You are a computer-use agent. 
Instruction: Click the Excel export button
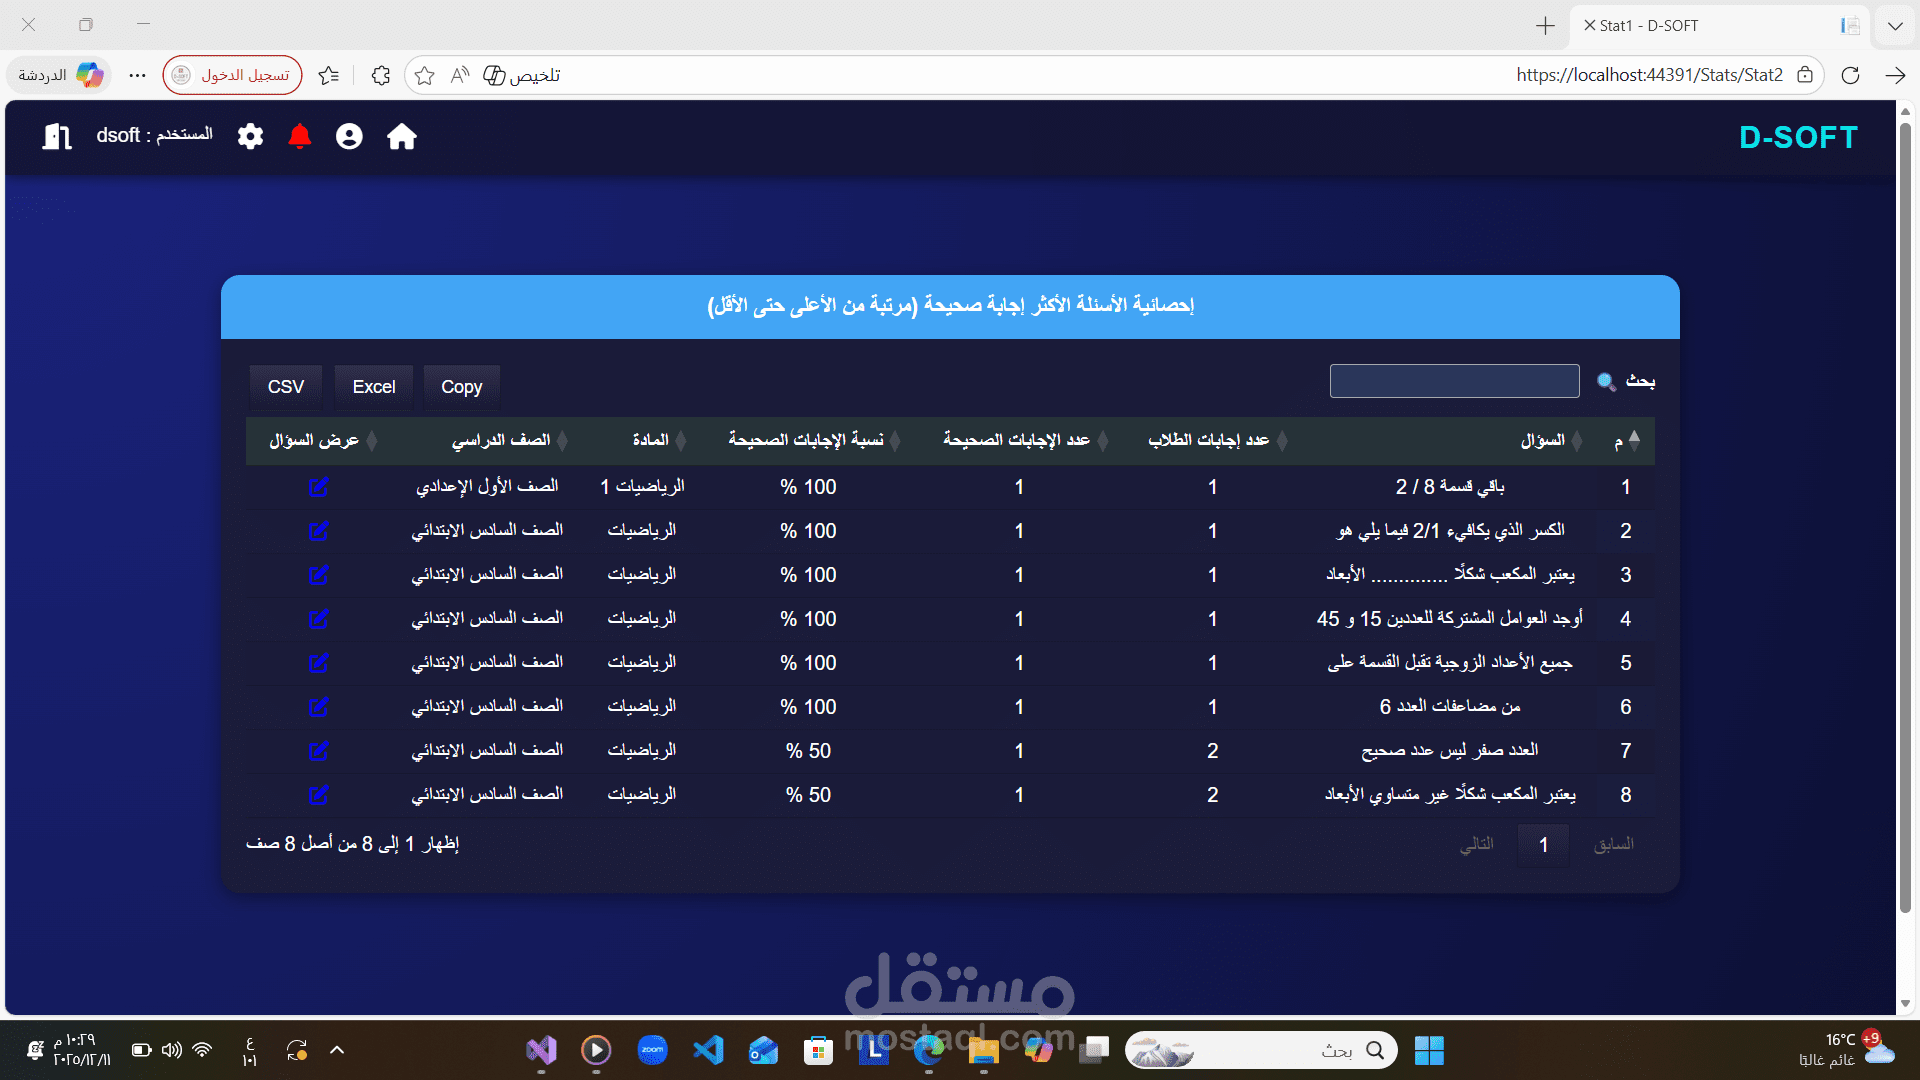(374, 387)
